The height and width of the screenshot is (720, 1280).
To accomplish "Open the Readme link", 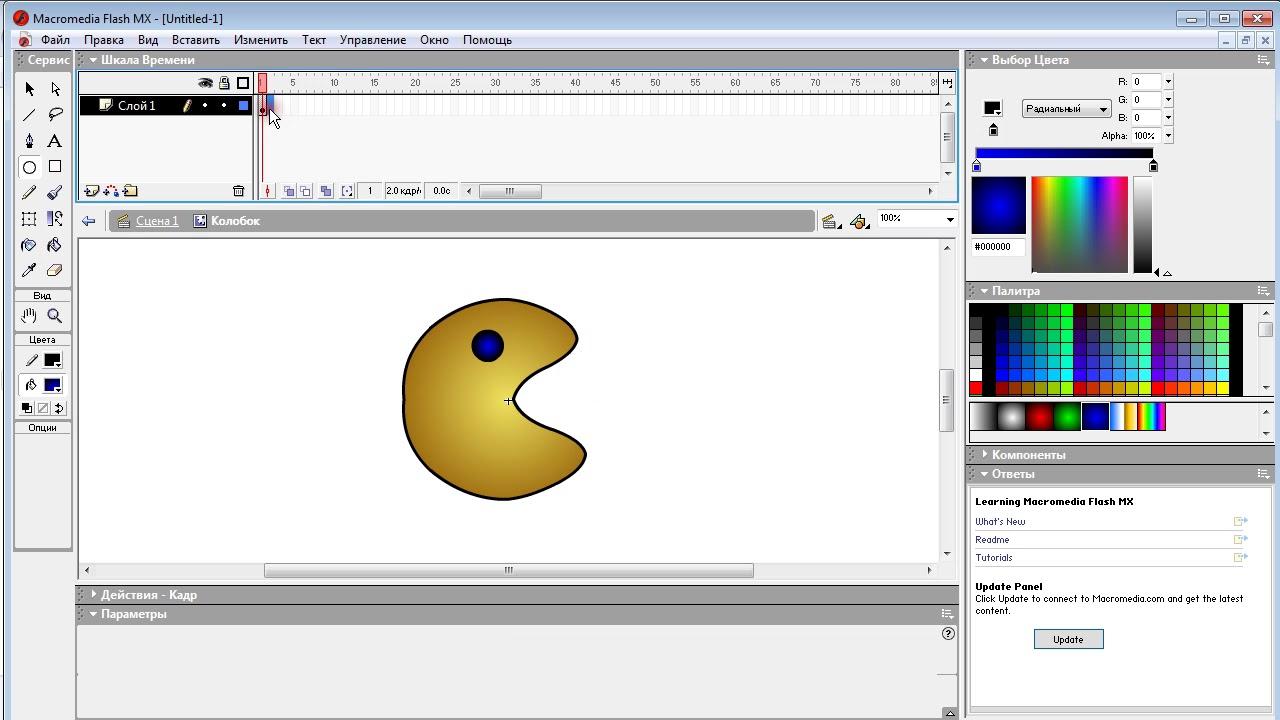I will [992, 540].
